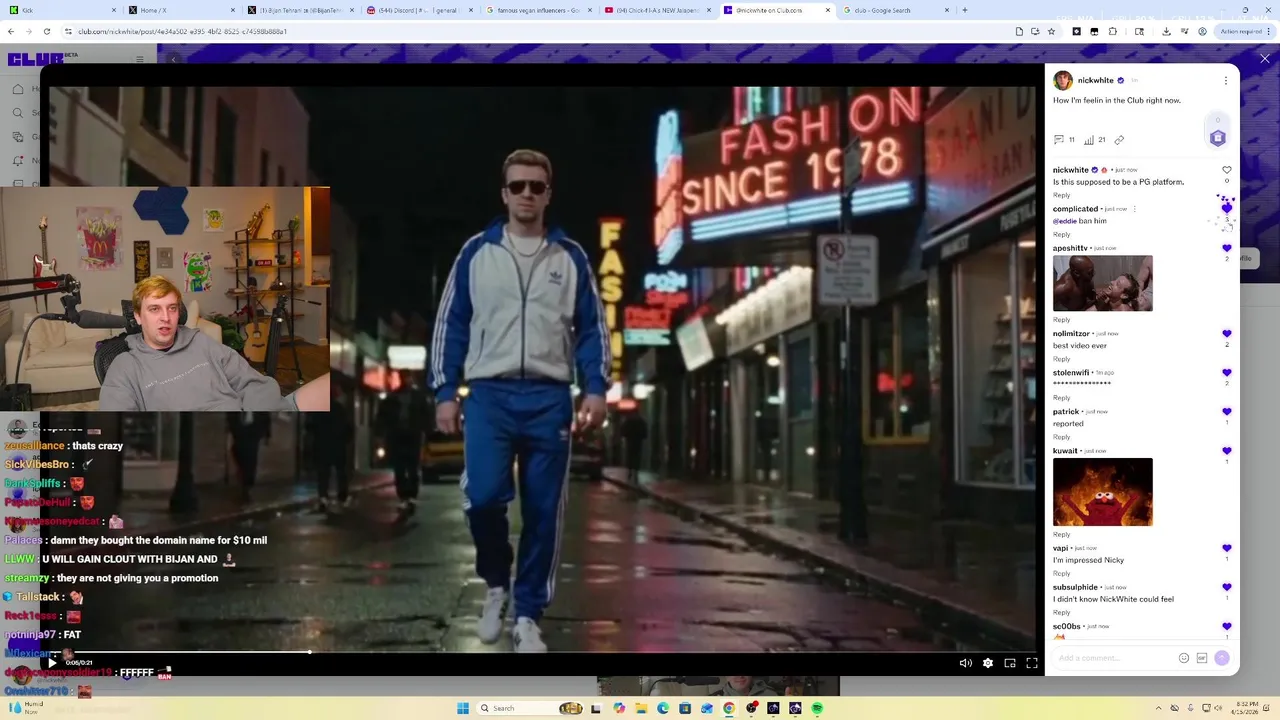The width and height of the screenshot is (1280, 720).
Task: Open kuwait's flaming Elmo image
Action: click(x=1102, y=492)
